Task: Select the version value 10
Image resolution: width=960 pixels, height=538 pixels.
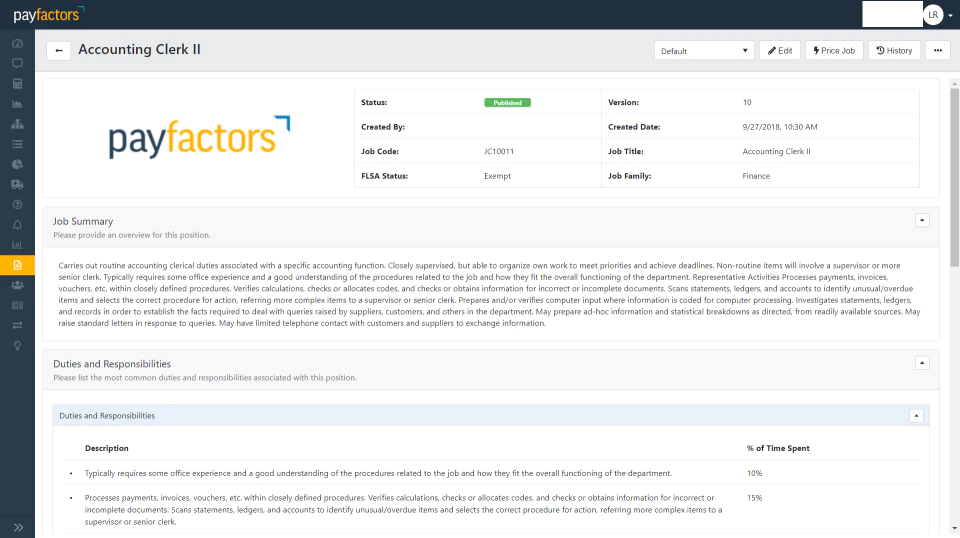Action: pos(747,102)
